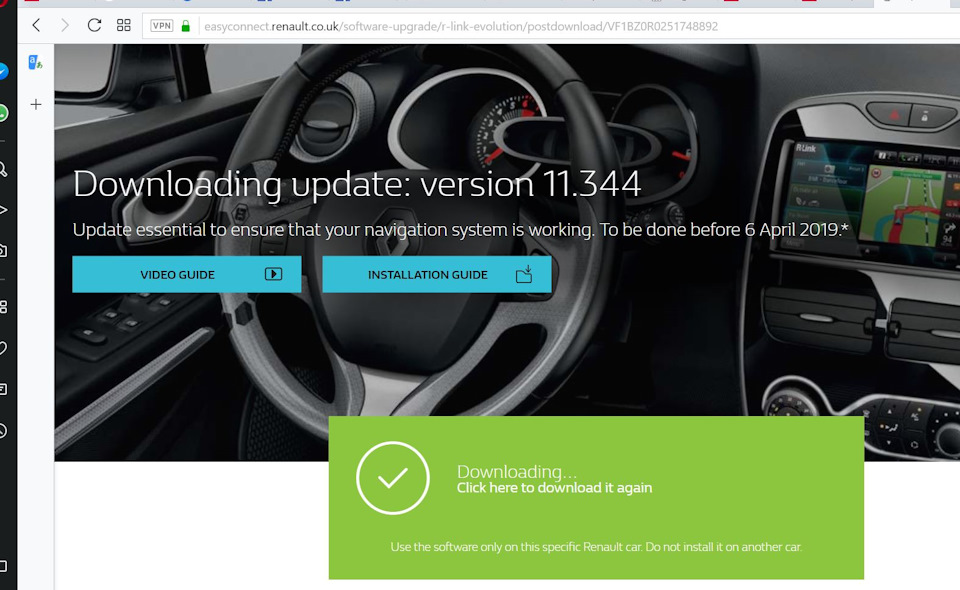The image size is (960, 590).
Task: Toggle the VPN badge in address bar
Action: pos(162,26)
